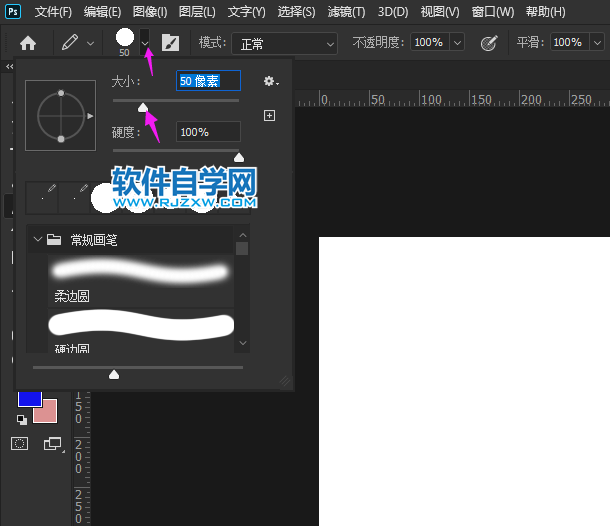The image size is (610, 526).
Task: Click the hardness slider handle
Action: [x=239, y=157]
